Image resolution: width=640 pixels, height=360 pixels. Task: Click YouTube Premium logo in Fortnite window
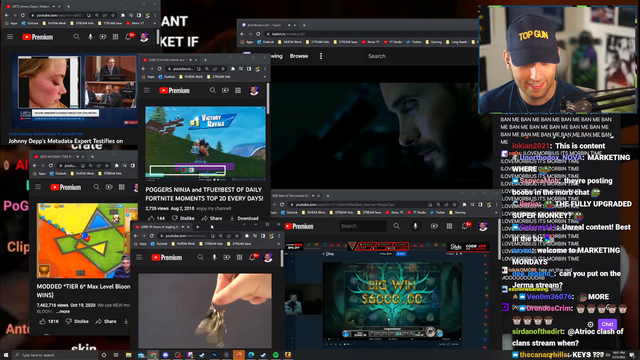point(174,90)
